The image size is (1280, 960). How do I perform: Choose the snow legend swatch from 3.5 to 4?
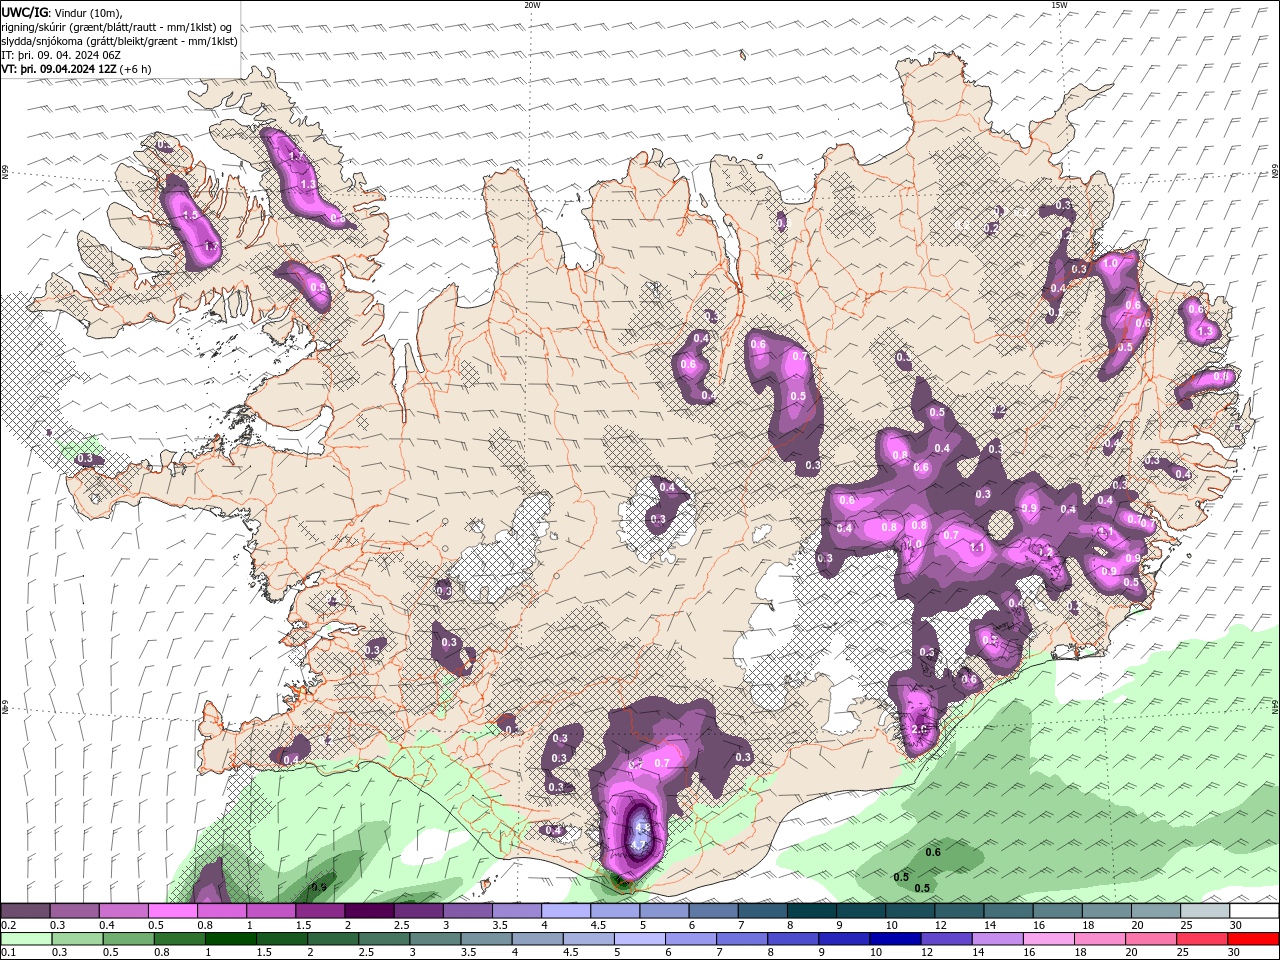pyautogui.click(x=516, y=910)
